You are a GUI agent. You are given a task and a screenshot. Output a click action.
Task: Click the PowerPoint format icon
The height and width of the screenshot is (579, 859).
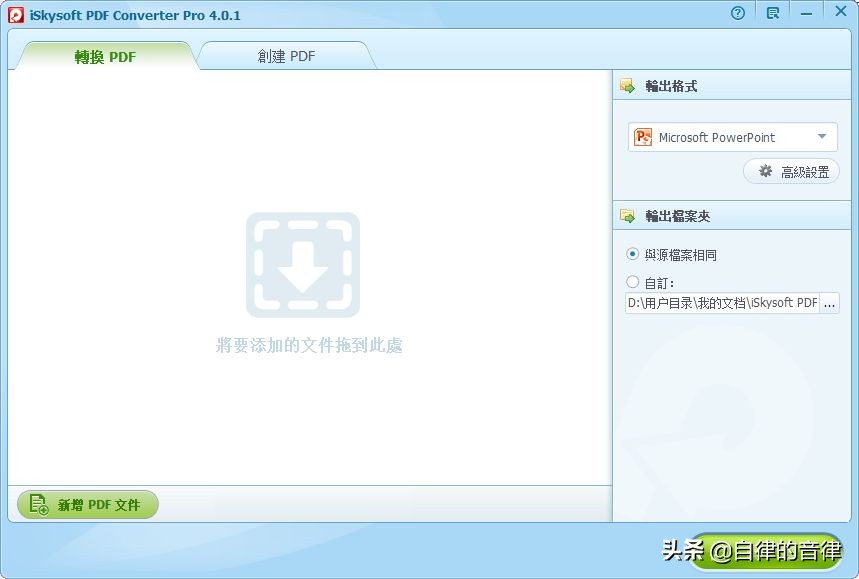click(643, 137)
